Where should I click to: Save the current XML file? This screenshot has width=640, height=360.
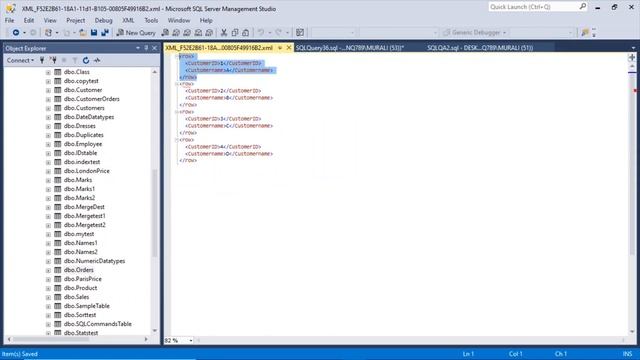click(x=94, y=33)
